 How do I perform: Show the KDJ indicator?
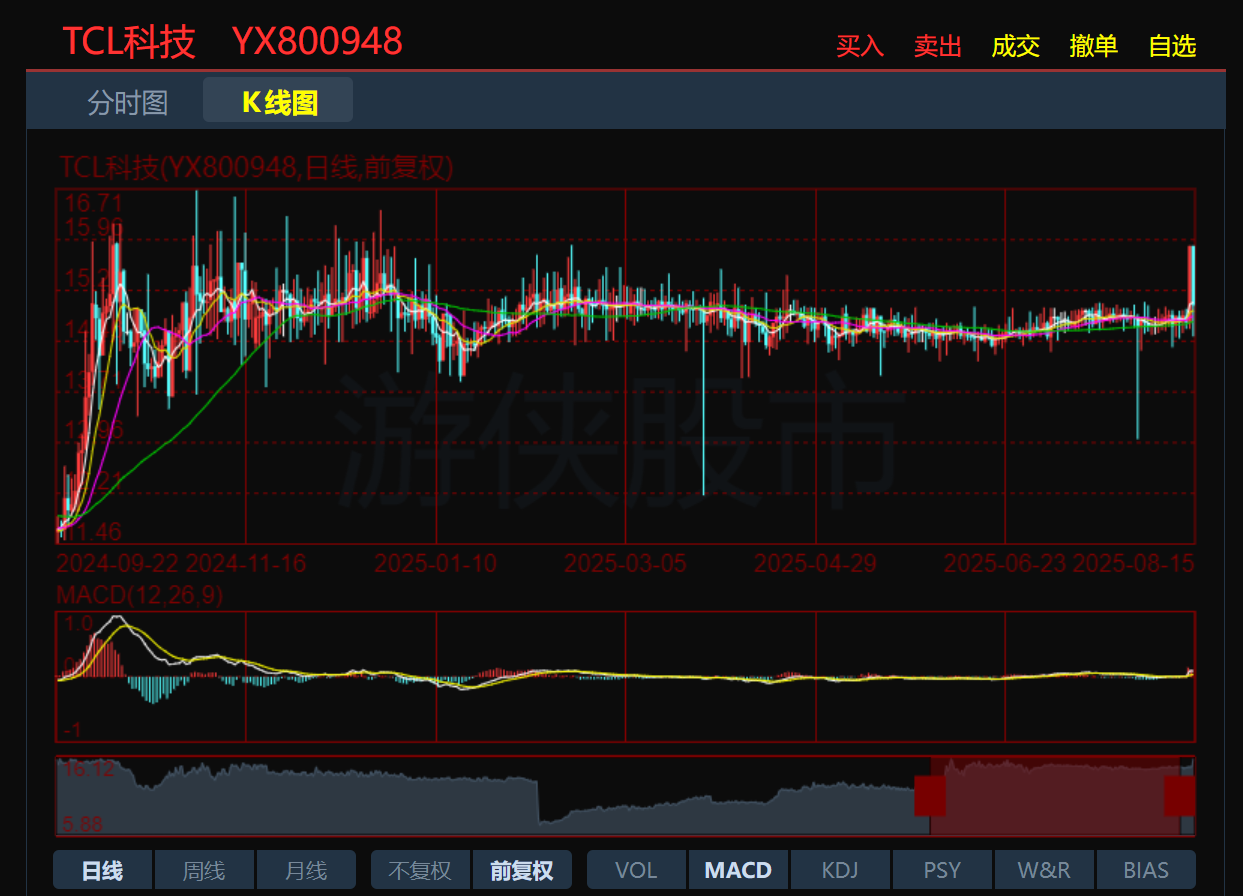840,870
